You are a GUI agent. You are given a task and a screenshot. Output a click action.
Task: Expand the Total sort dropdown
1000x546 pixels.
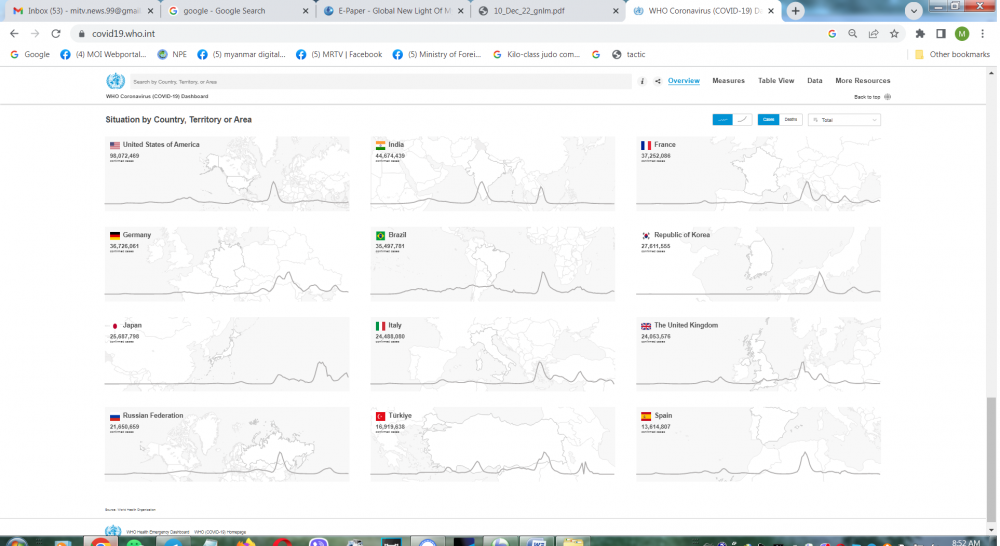[x=845, y=119]
